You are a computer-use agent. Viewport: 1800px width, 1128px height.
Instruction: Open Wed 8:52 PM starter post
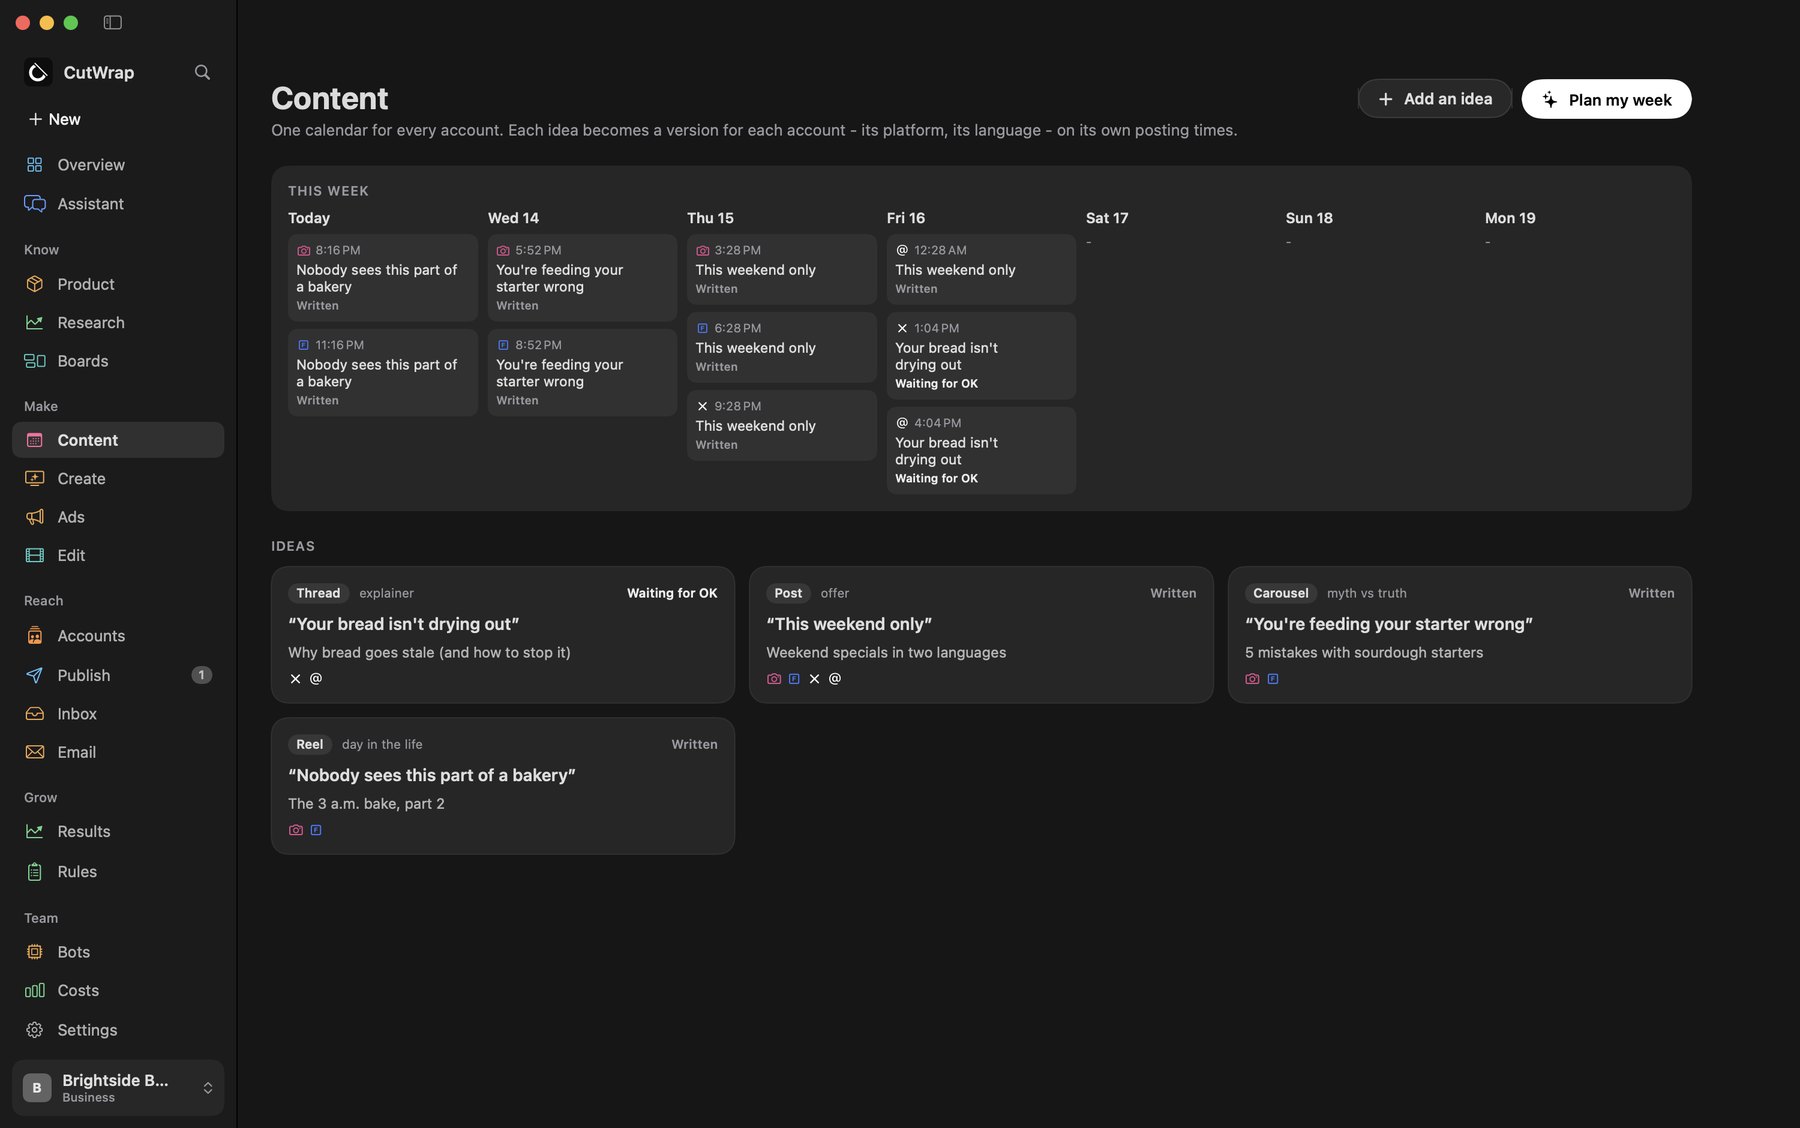coord(582,373)
